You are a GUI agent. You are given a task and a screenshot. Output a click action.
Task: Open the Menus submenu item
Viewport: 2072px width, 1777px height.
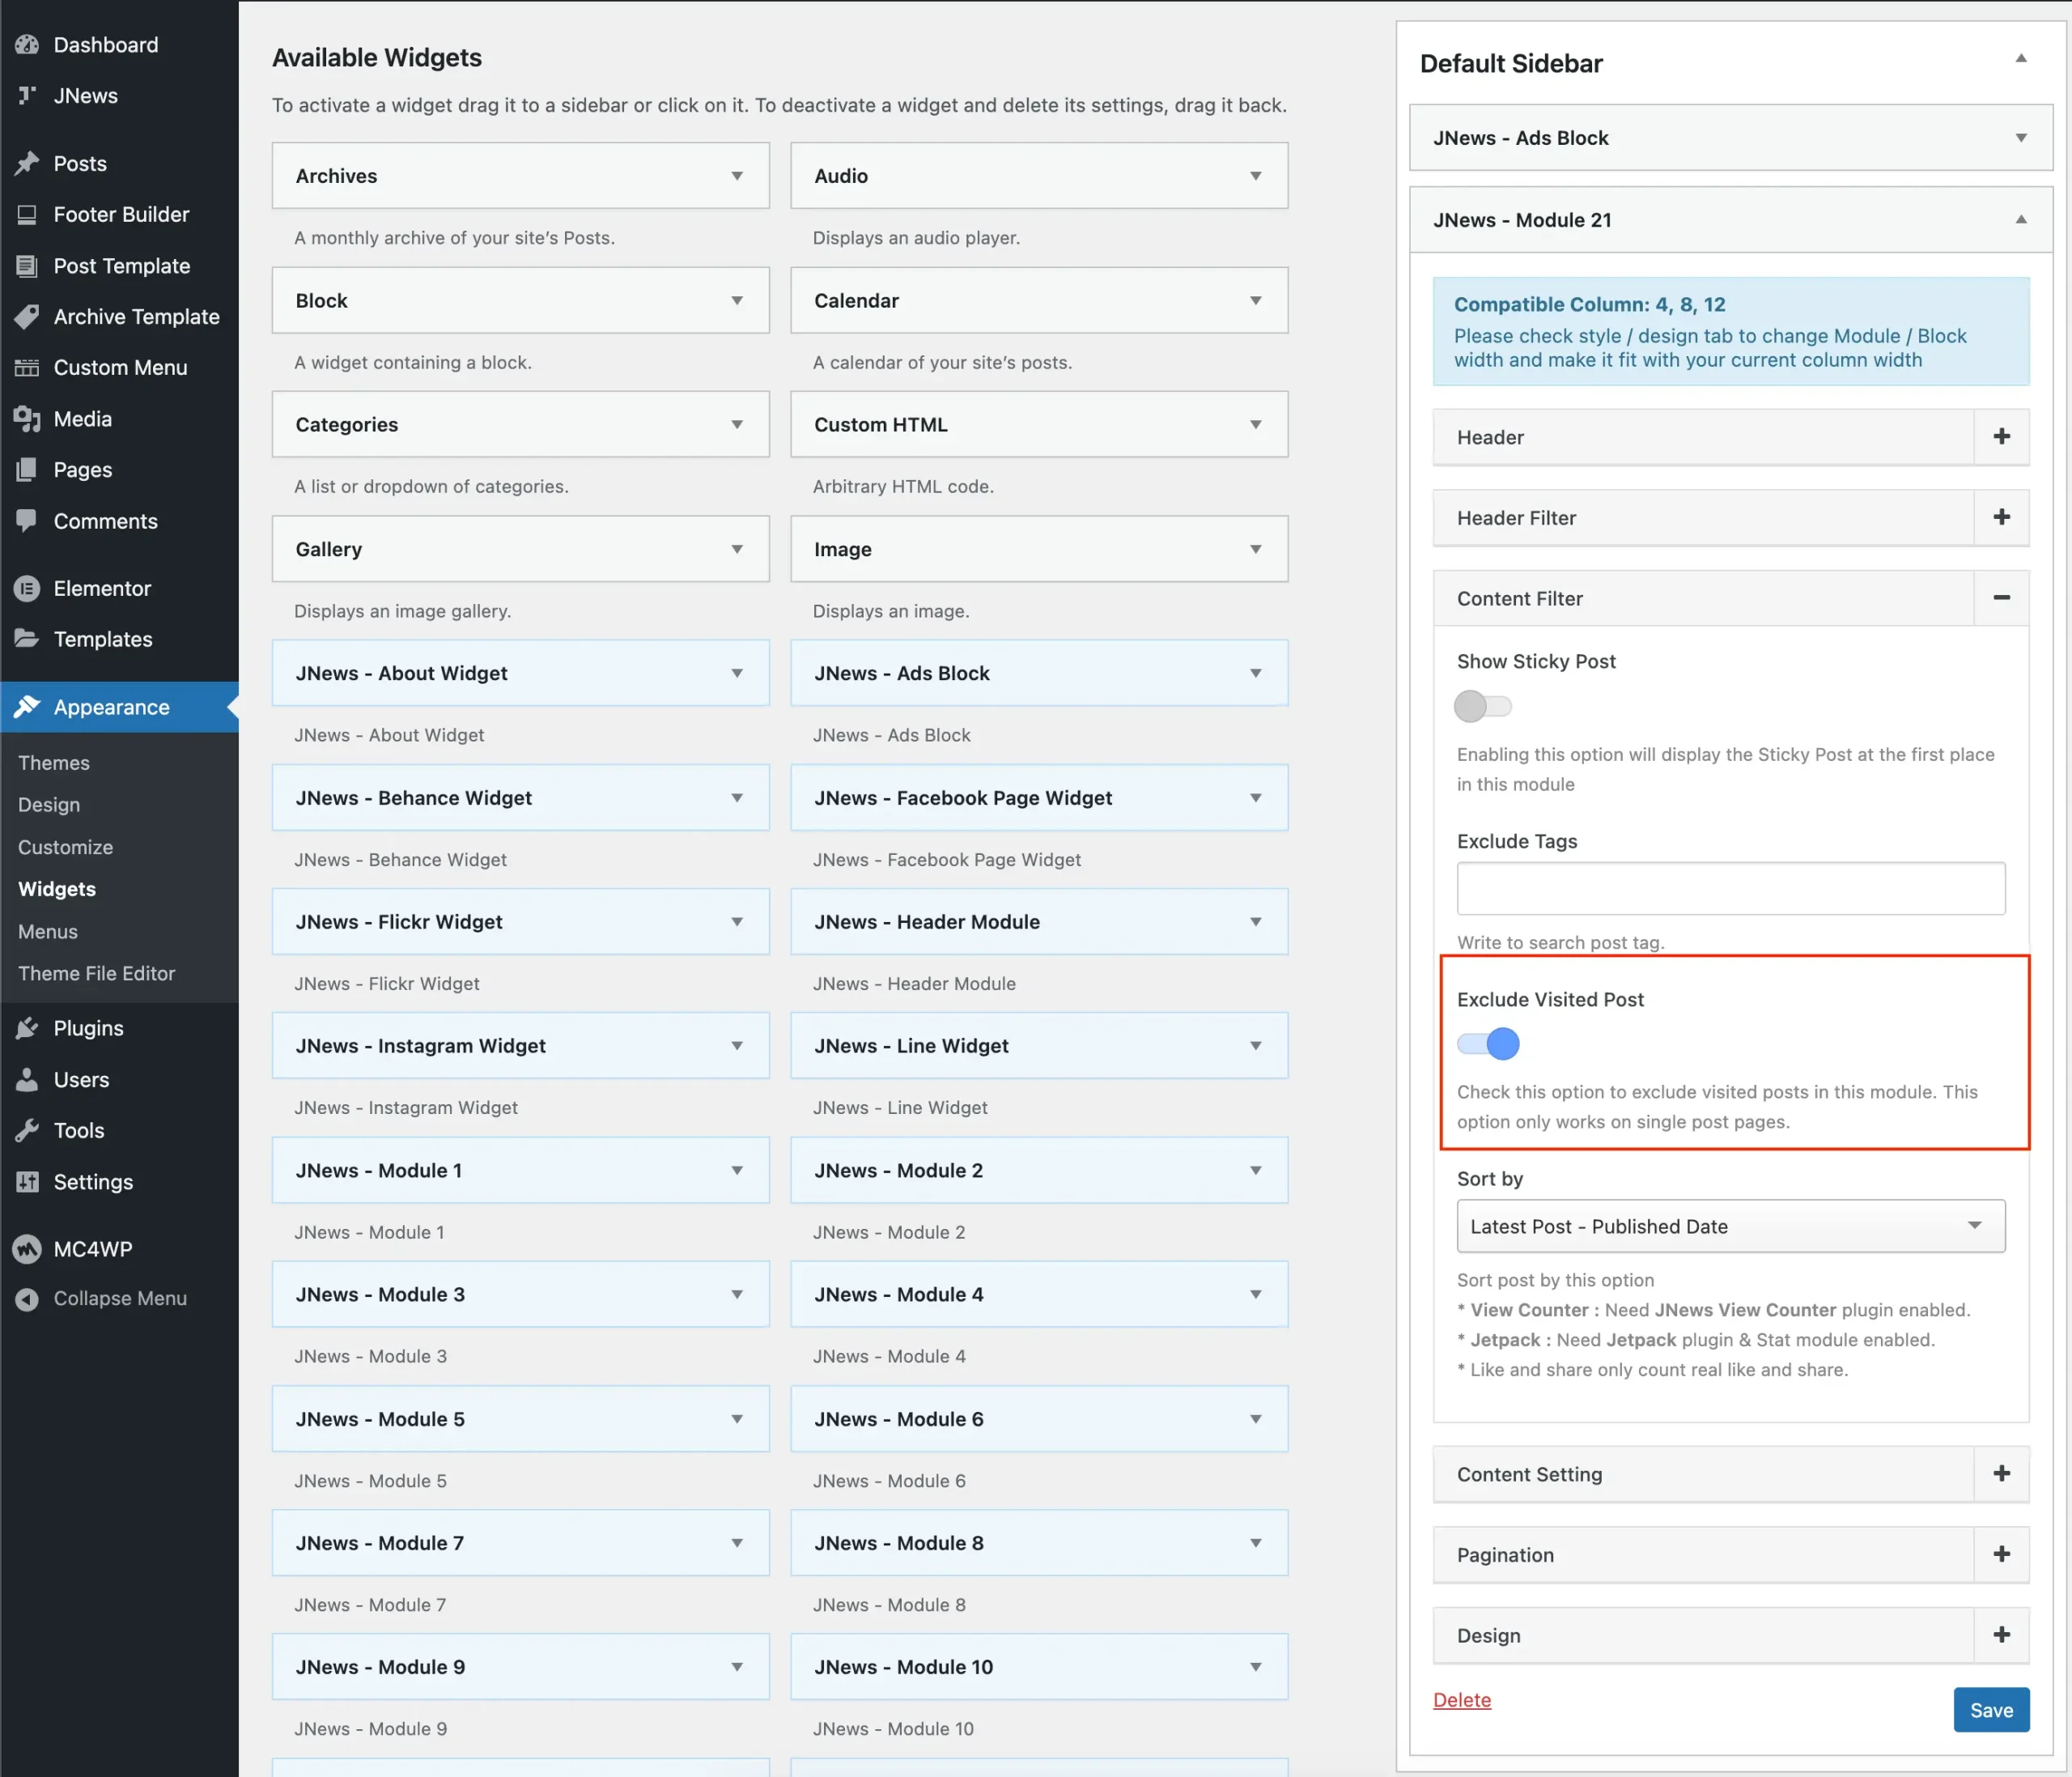(x=48, y=931)
